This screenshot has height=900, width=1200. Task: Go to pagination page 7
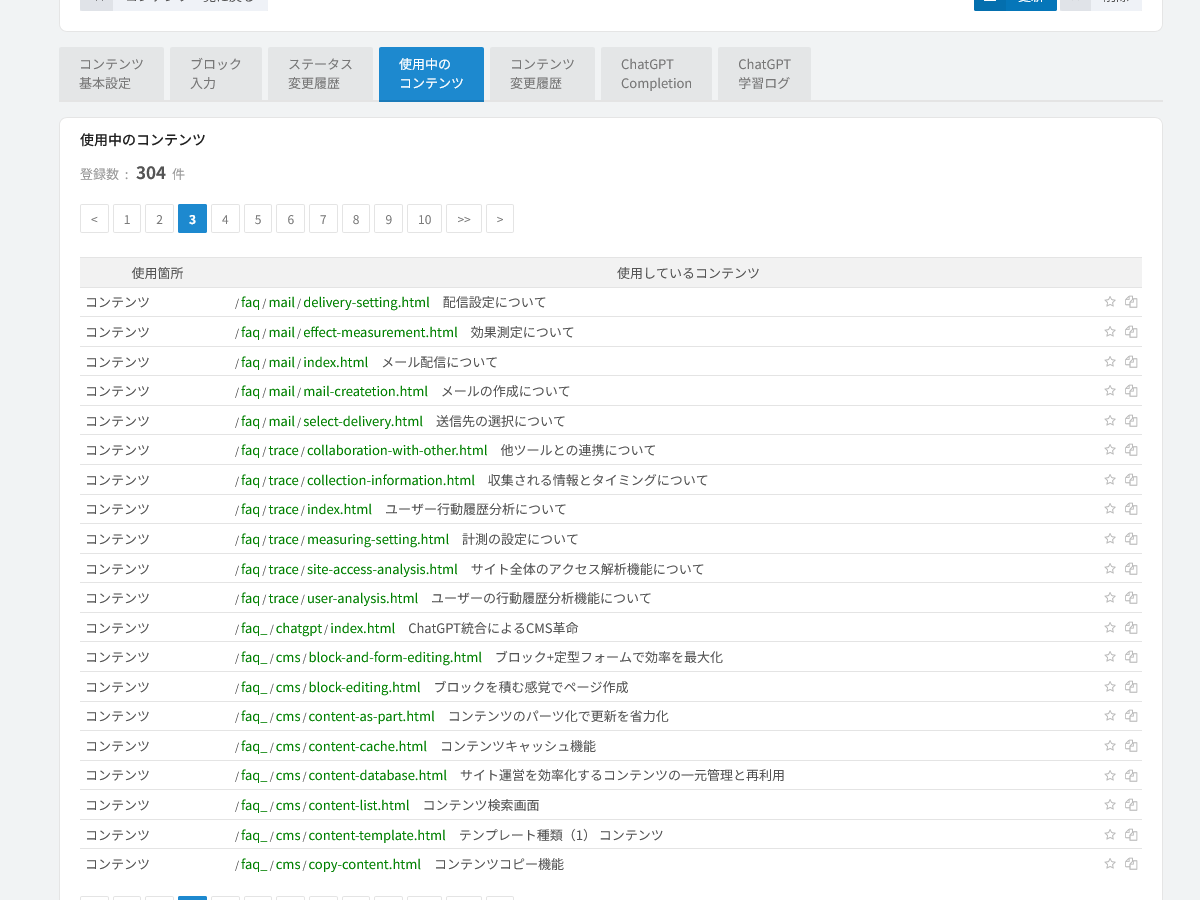pyautogui.click(x=323, y=219)
